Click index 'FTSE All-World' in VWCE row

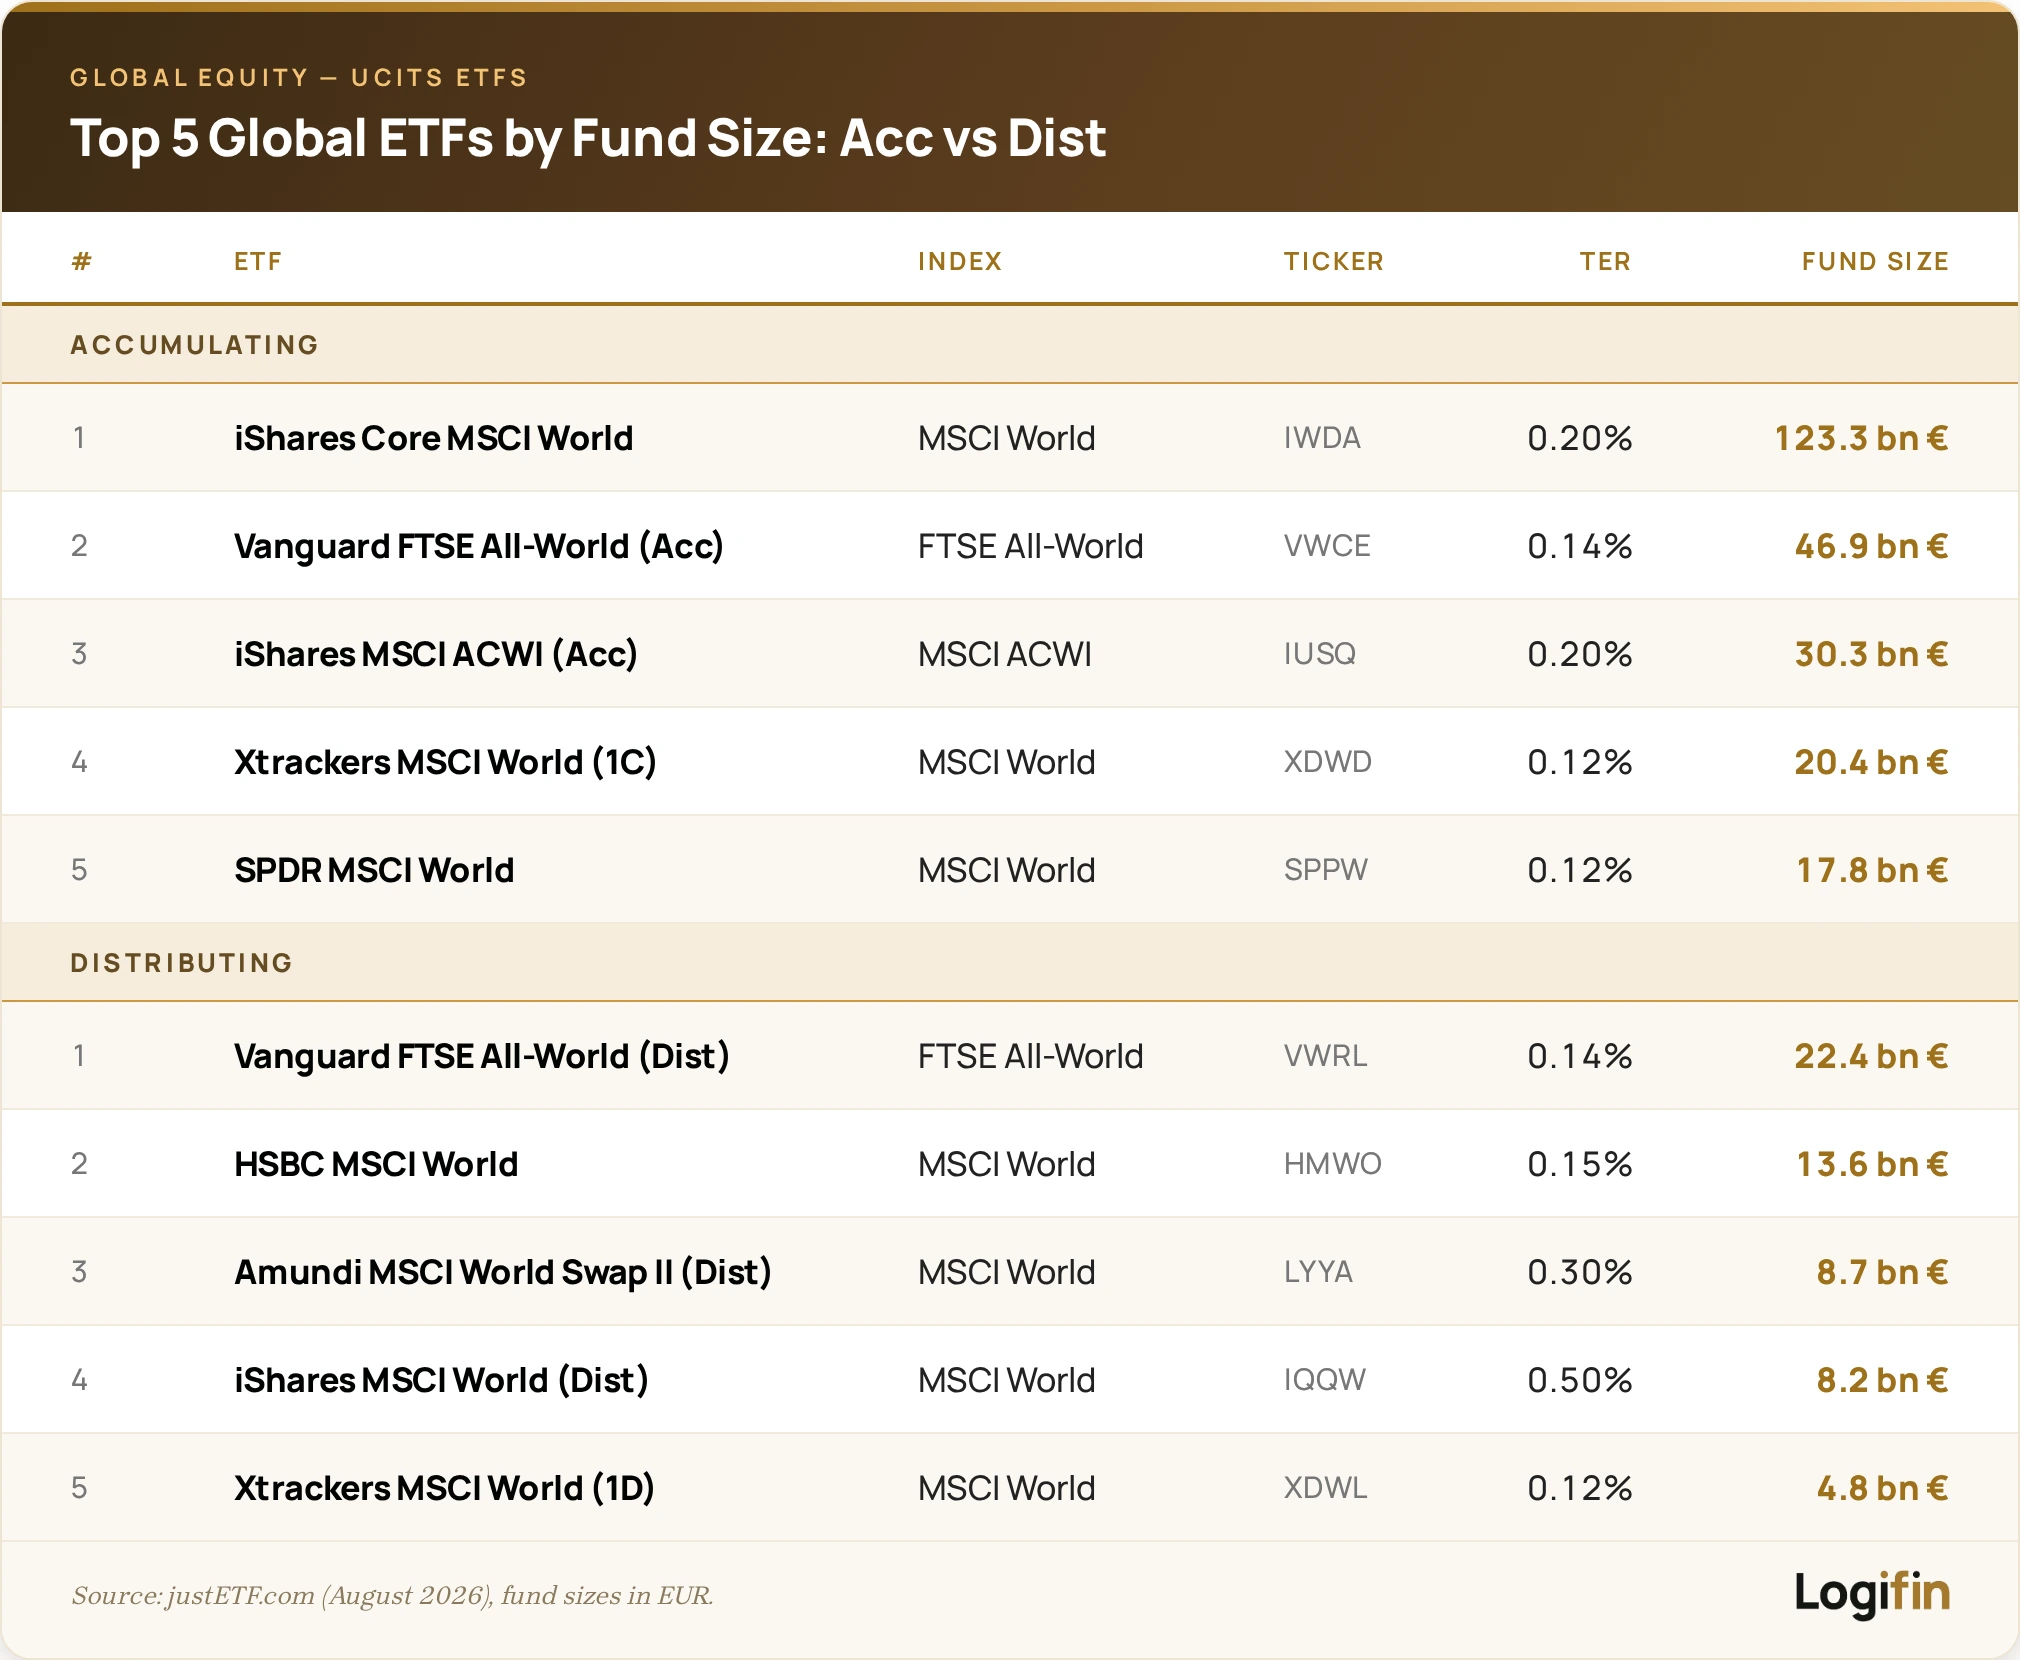[x=1030, y=546]
